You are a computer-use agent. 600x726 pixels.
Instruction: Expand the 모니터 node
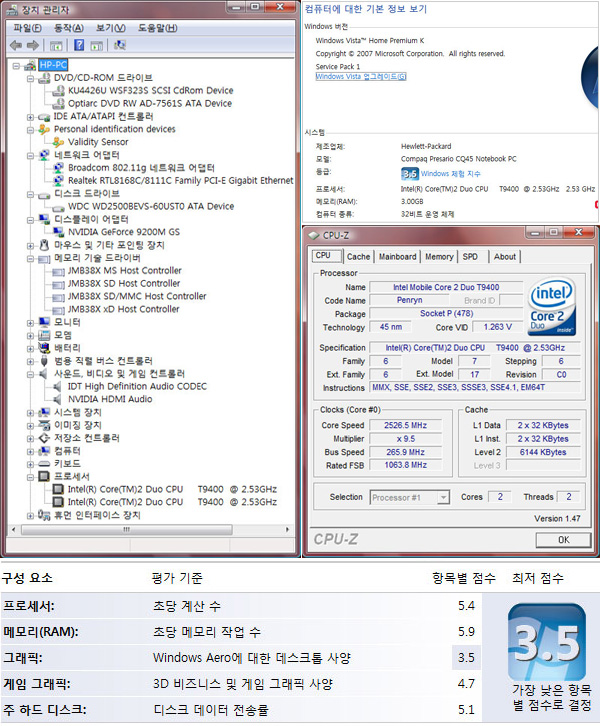[30, 323]
